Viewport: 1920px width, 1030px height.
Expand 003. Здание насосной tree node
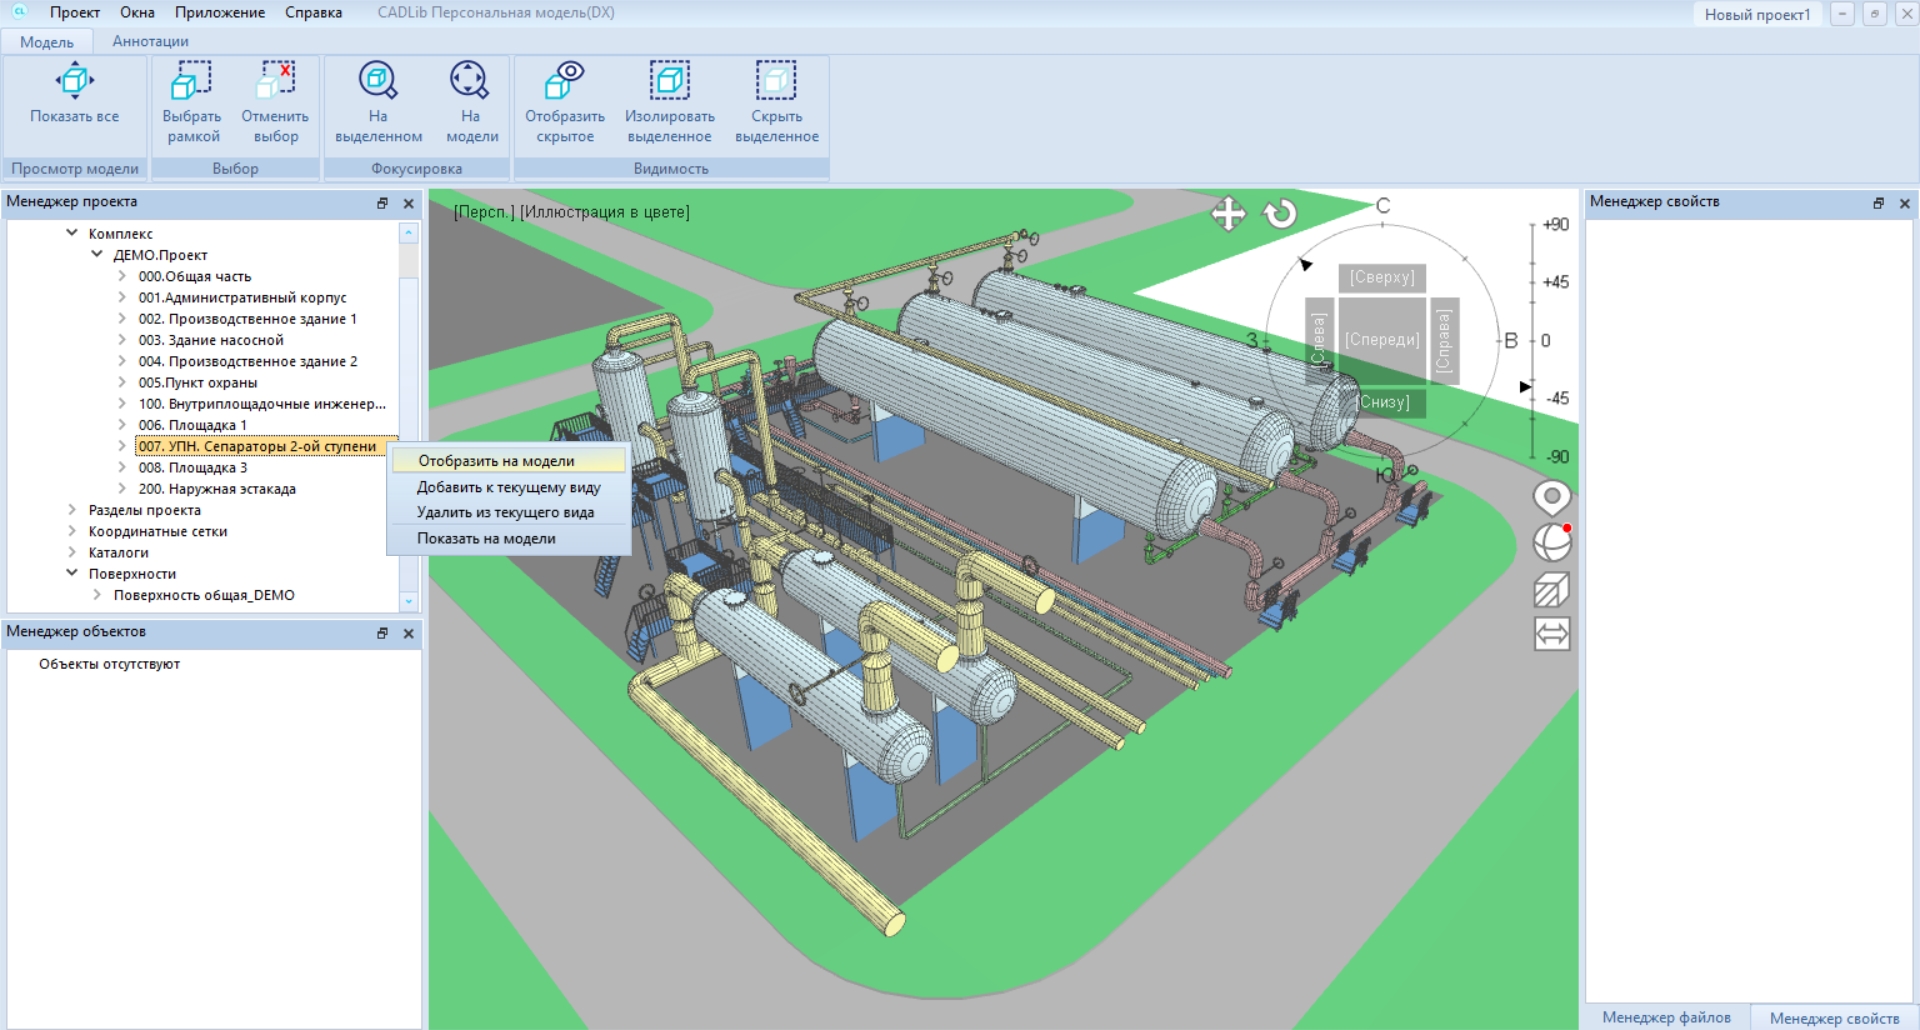122,340
